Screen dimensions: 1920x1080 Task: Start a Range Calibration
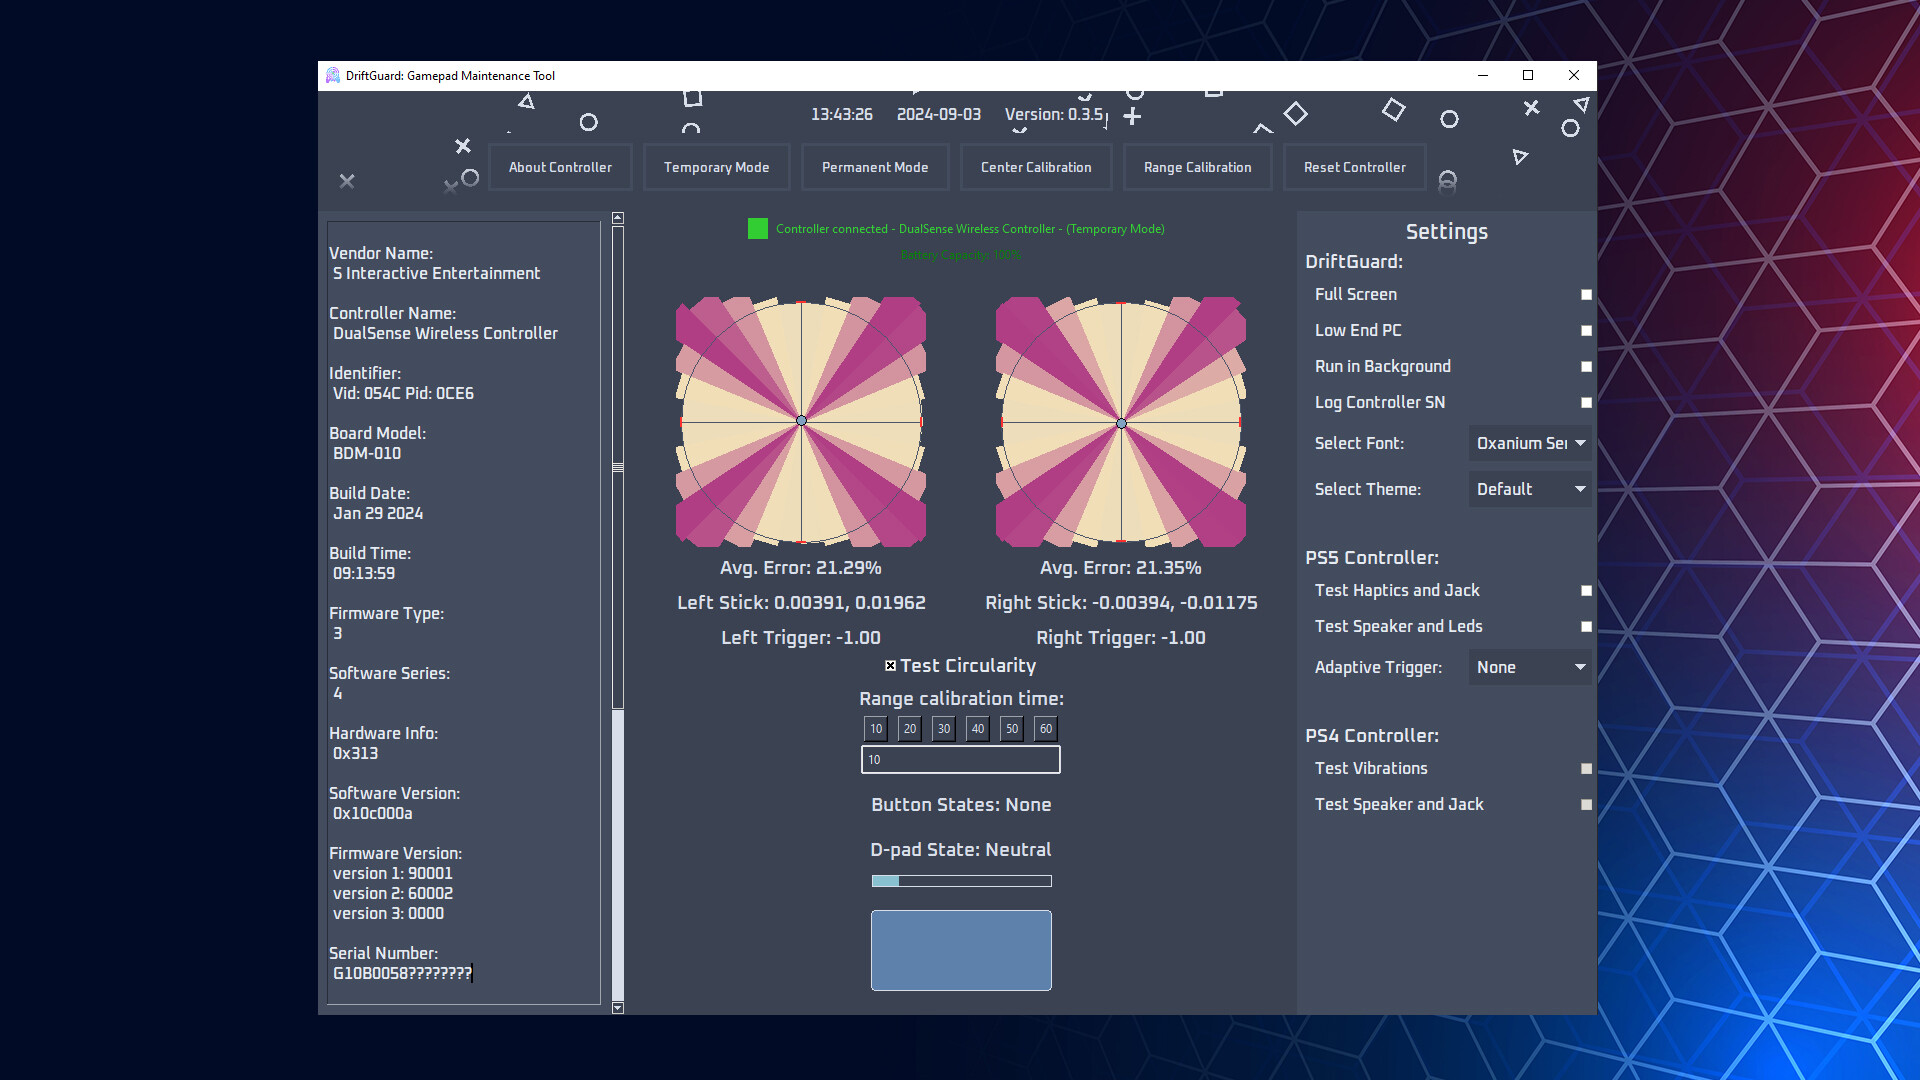tap(1197, 166)
